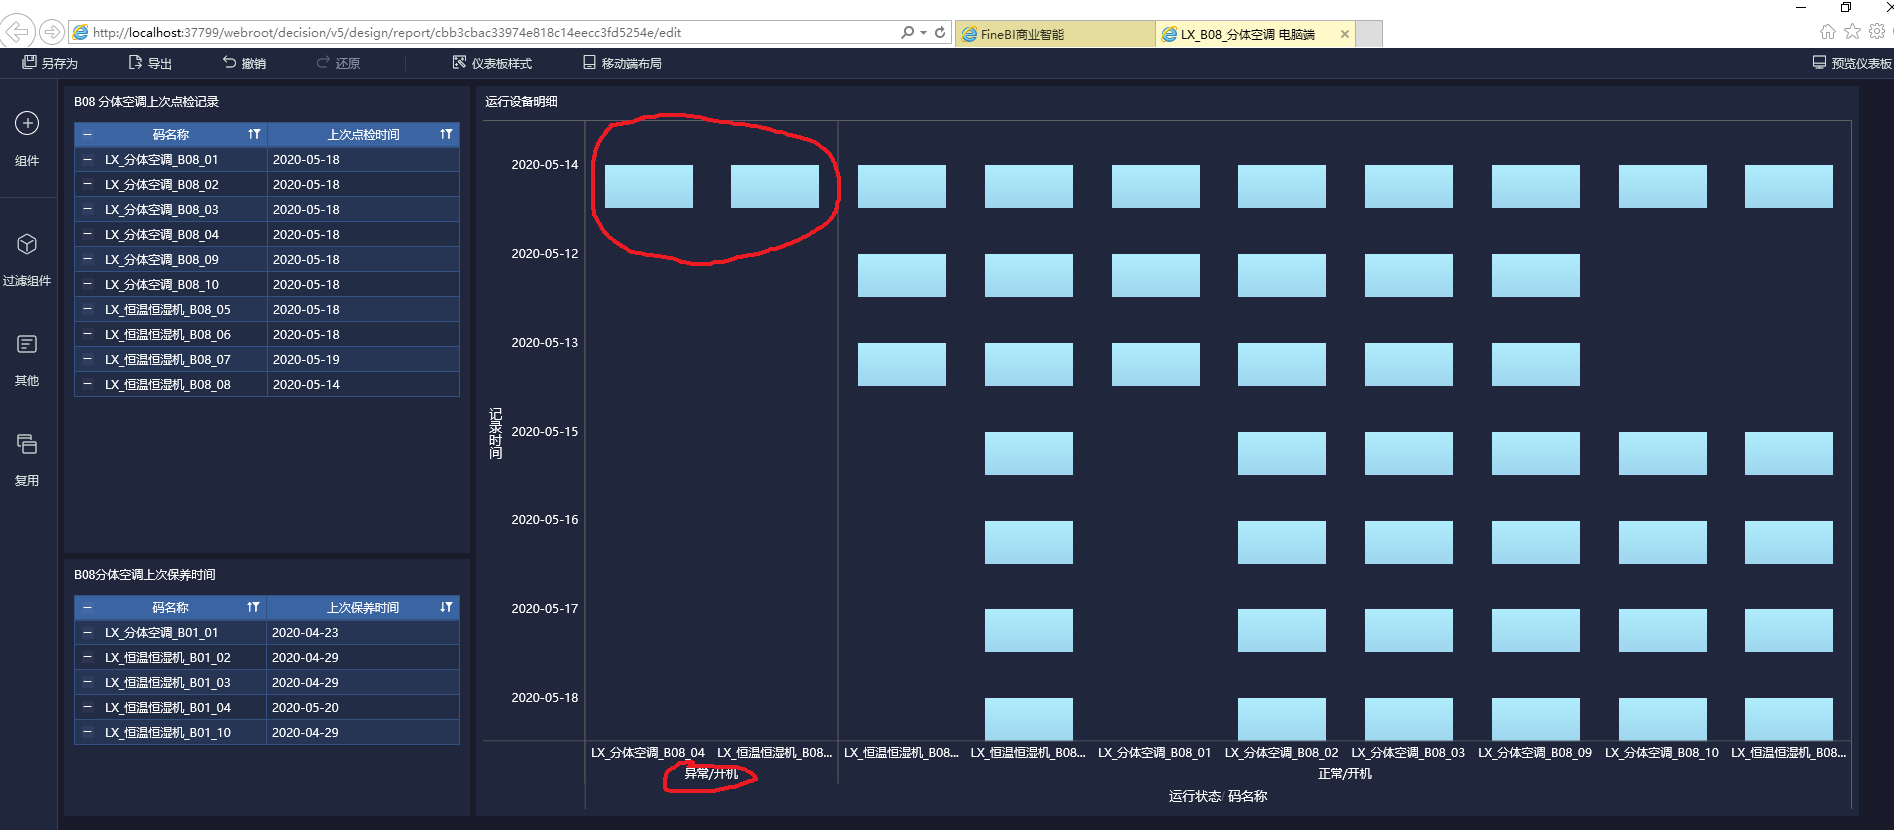Click the 异常/开机 axis group label
1894x830 pixels.
pos(711,773)
